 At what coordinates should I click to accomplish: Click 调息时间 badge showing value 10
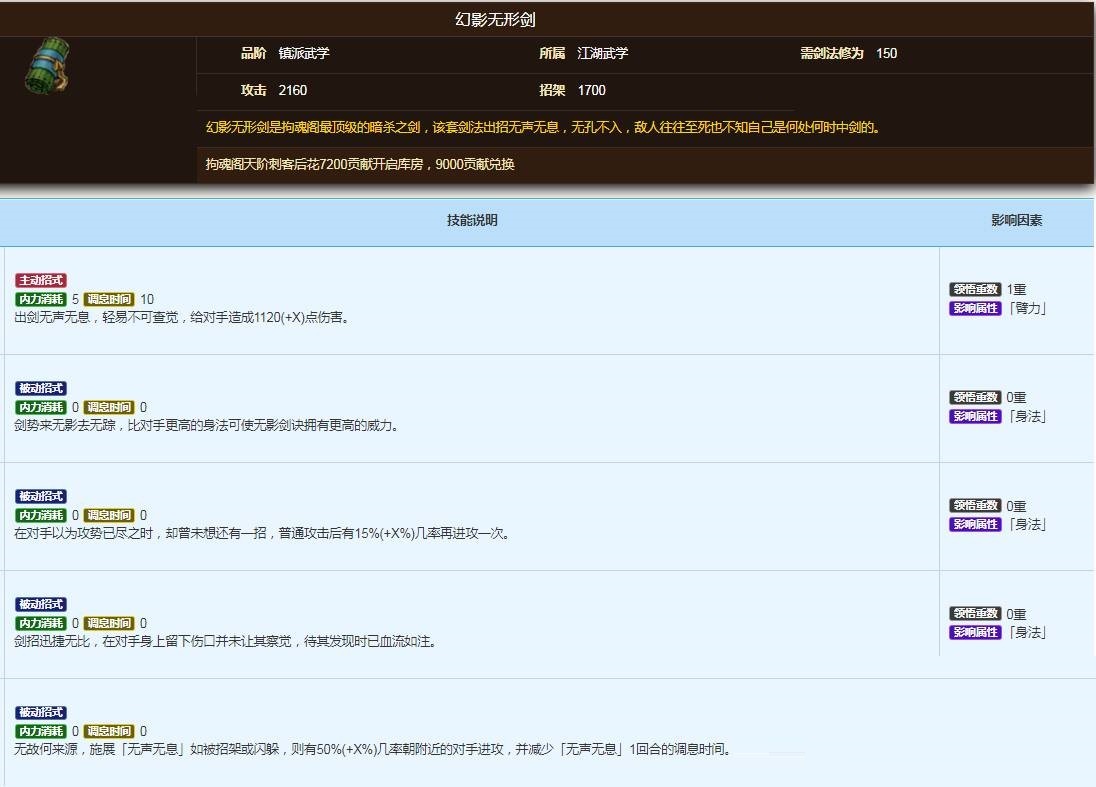coord(108,299)
